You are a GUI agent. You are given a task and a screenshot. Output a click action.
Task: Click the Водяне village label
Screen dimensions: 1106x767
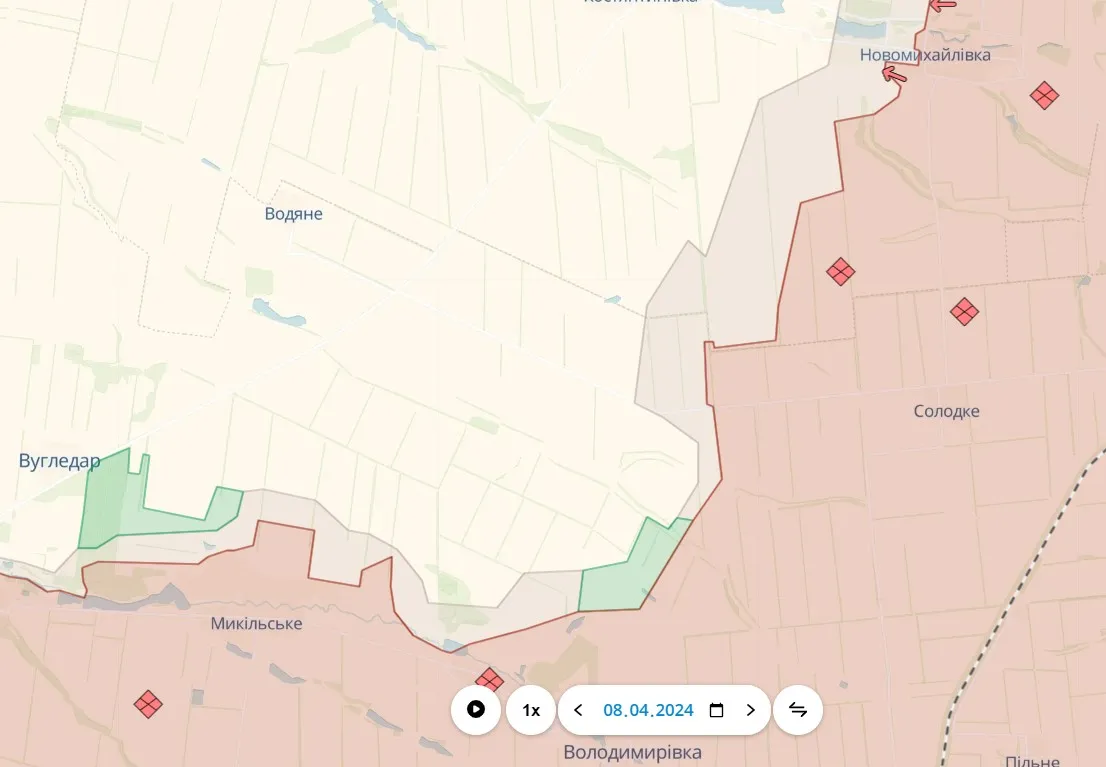point(293,214)
